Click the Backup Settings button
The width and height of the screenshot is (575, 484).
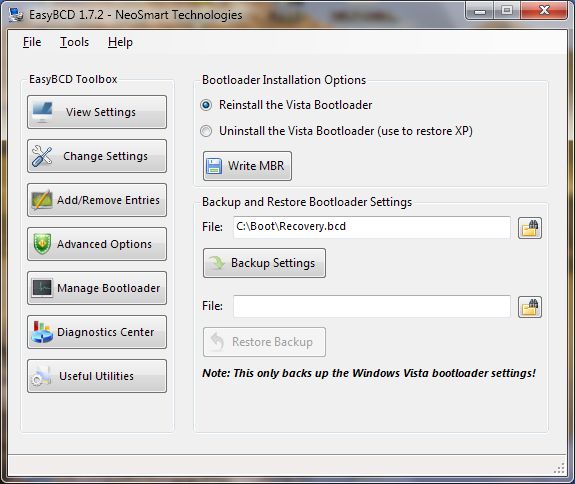tap(264, 263)
